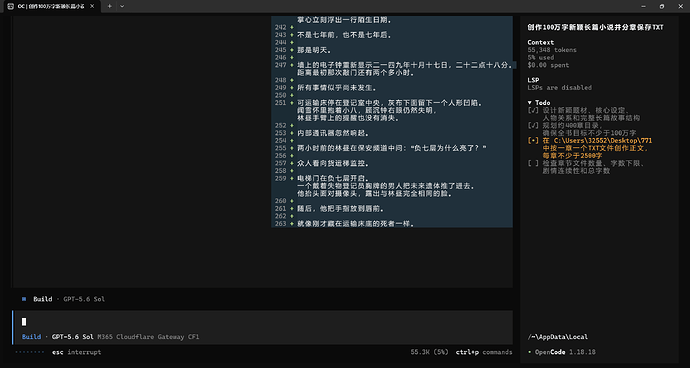Close the terminal window

click(x=680, y=6)
